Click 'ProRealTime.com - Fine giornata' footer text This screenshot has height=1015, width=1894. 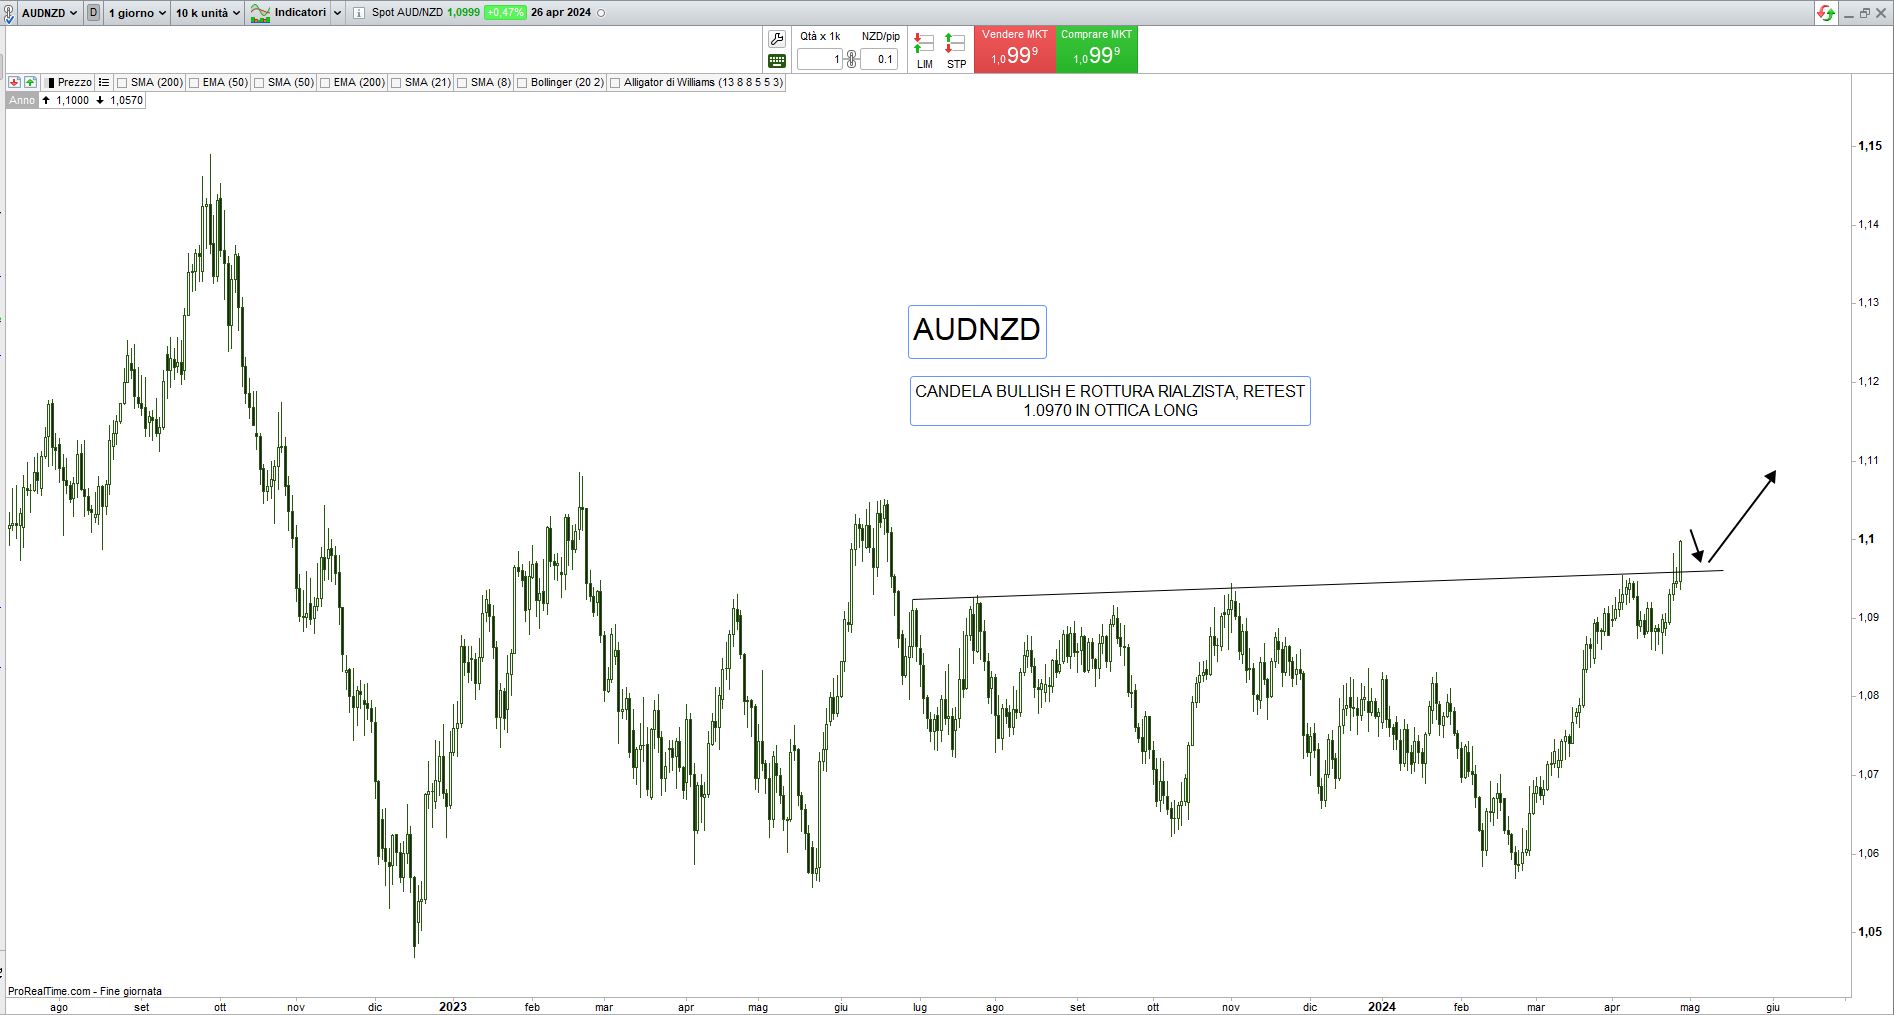click(85, 991)
